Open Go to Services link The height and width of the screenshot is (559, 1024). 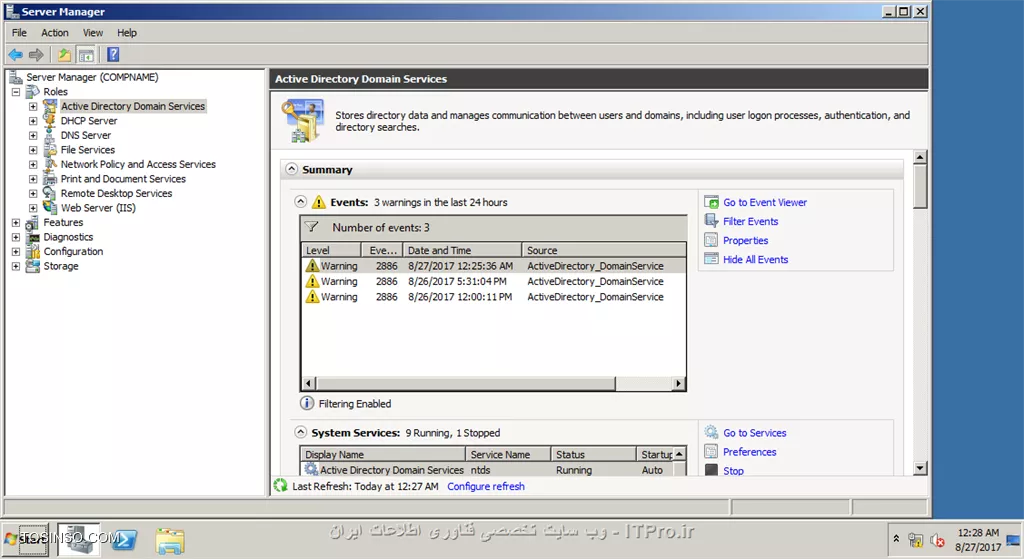tap(754, 433)
